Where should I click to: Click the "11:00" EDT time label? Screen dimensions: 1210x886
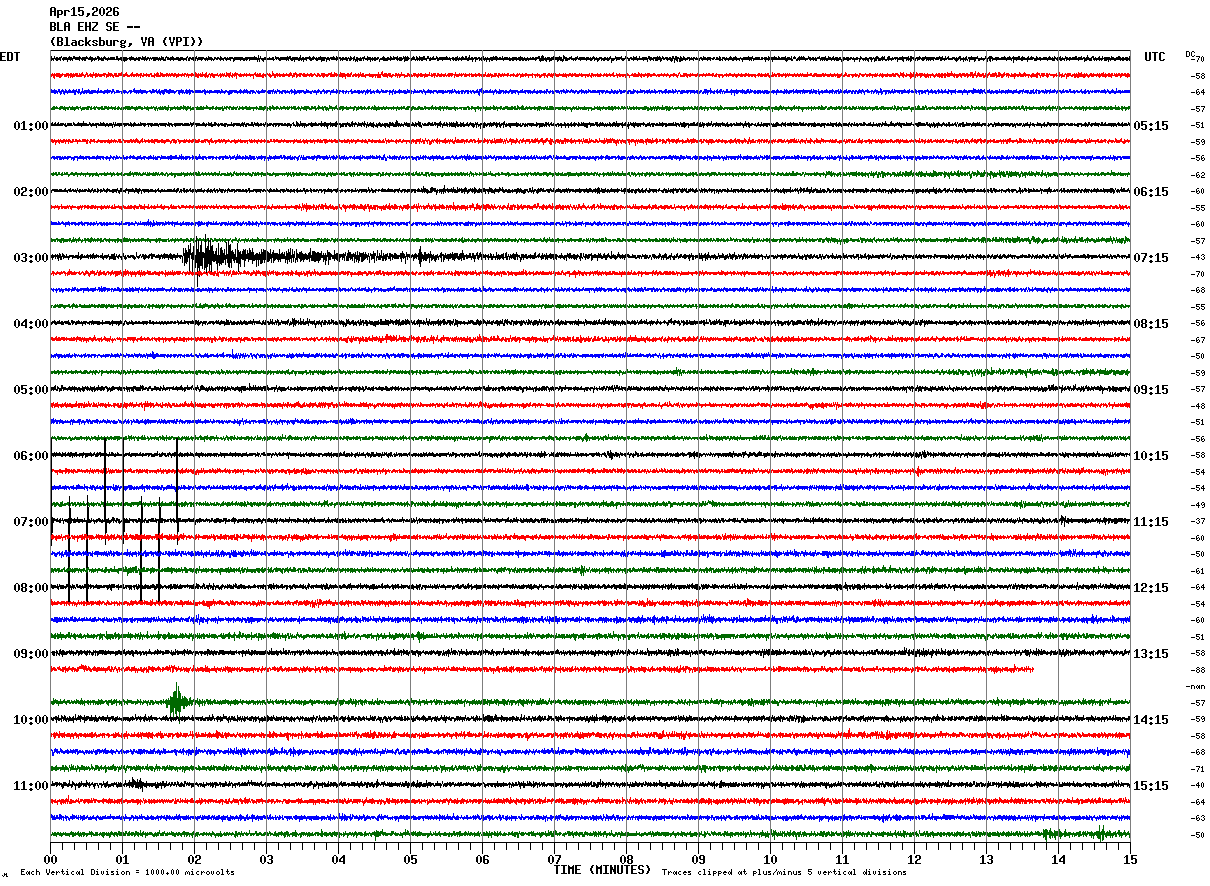(31, 786)
